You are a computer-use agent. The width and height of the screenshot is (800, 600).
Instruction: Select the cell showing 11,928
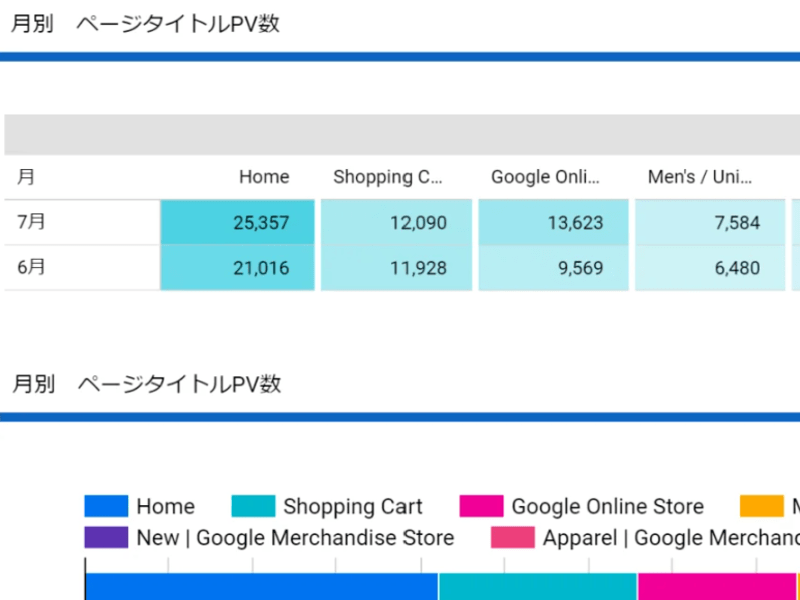click(396, 268)
